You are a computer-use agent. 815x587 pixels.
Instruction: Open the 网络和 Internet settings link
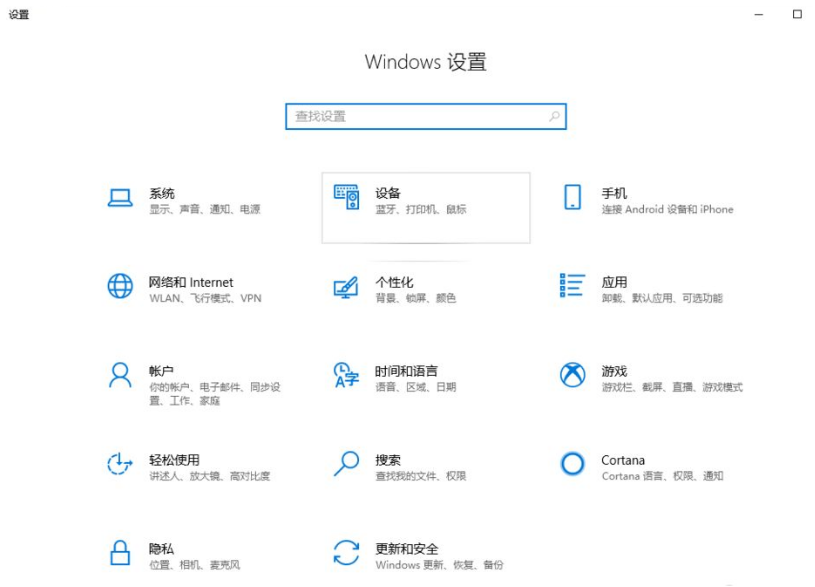pos(191,283)
